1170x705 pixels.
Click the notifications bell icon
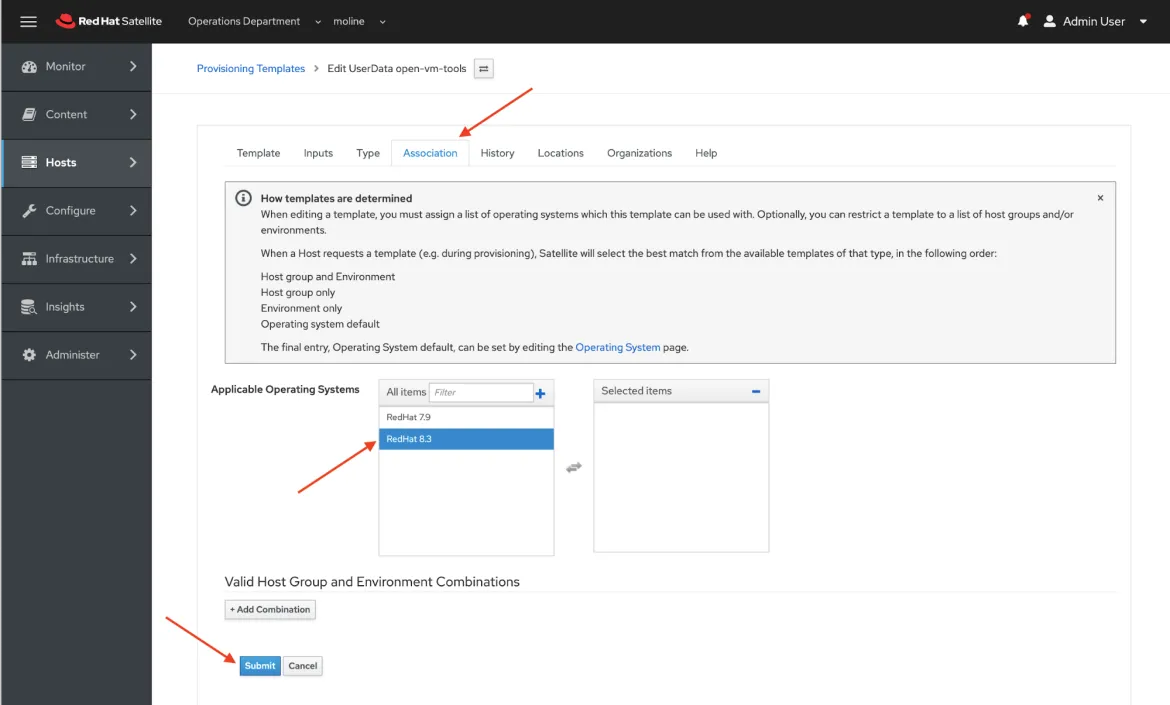tap(1023, 21)
